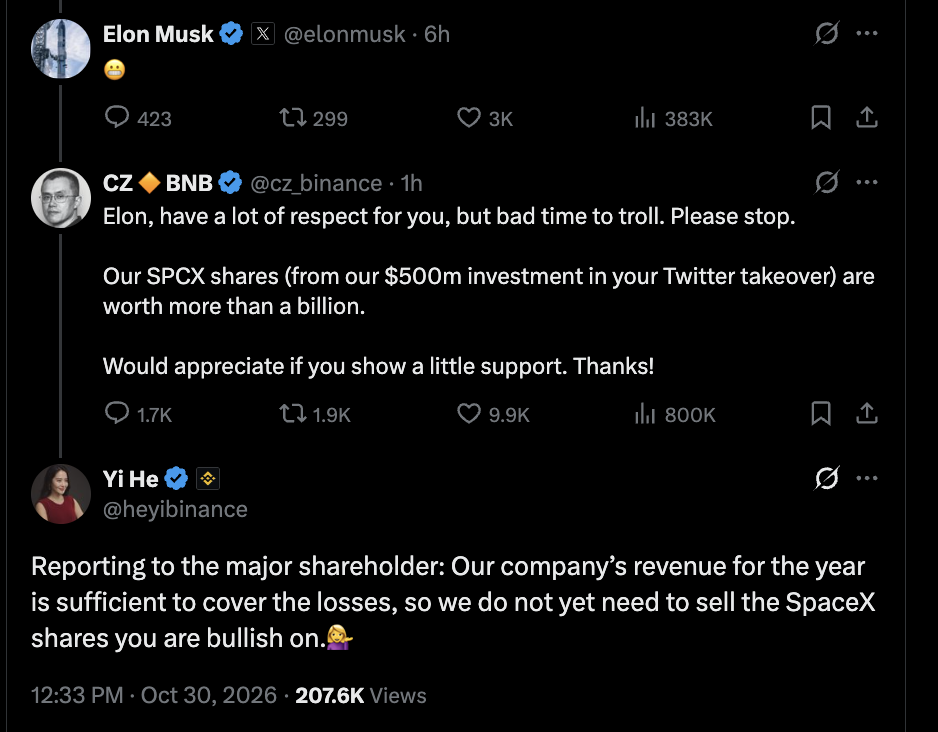Open @elonmusk profile handle link
938x732 pixels.
(x=345, y=34)
